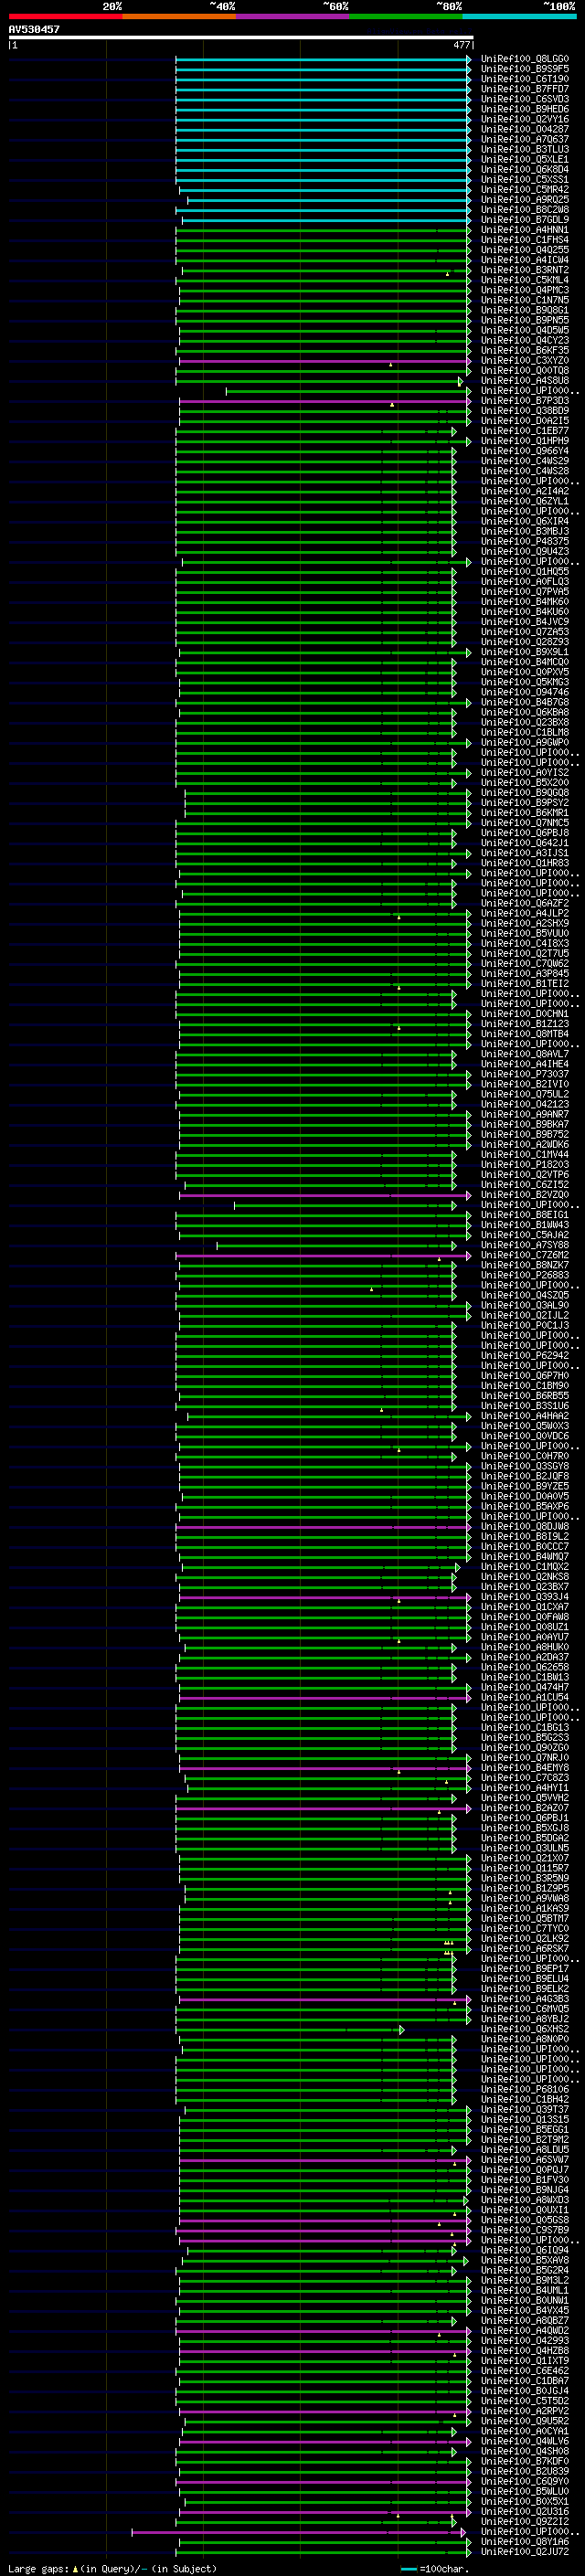585x2576 pixels.
Task: Open hit UniRef100_B9S9F5
Action: [x=524, y=69]
